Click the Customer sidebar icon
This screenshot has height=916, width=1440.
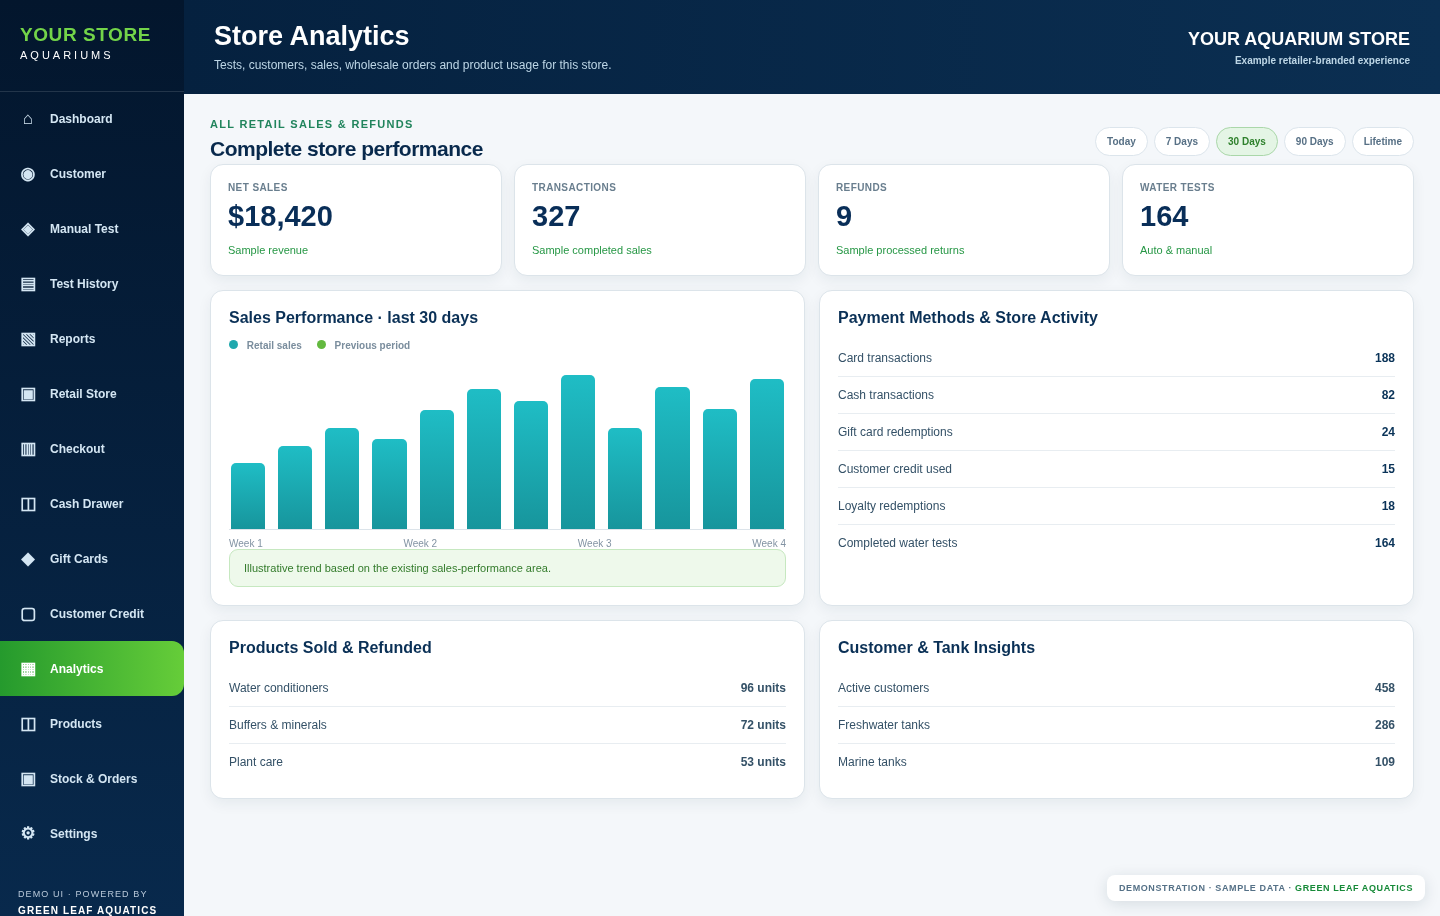click(28, 174)
